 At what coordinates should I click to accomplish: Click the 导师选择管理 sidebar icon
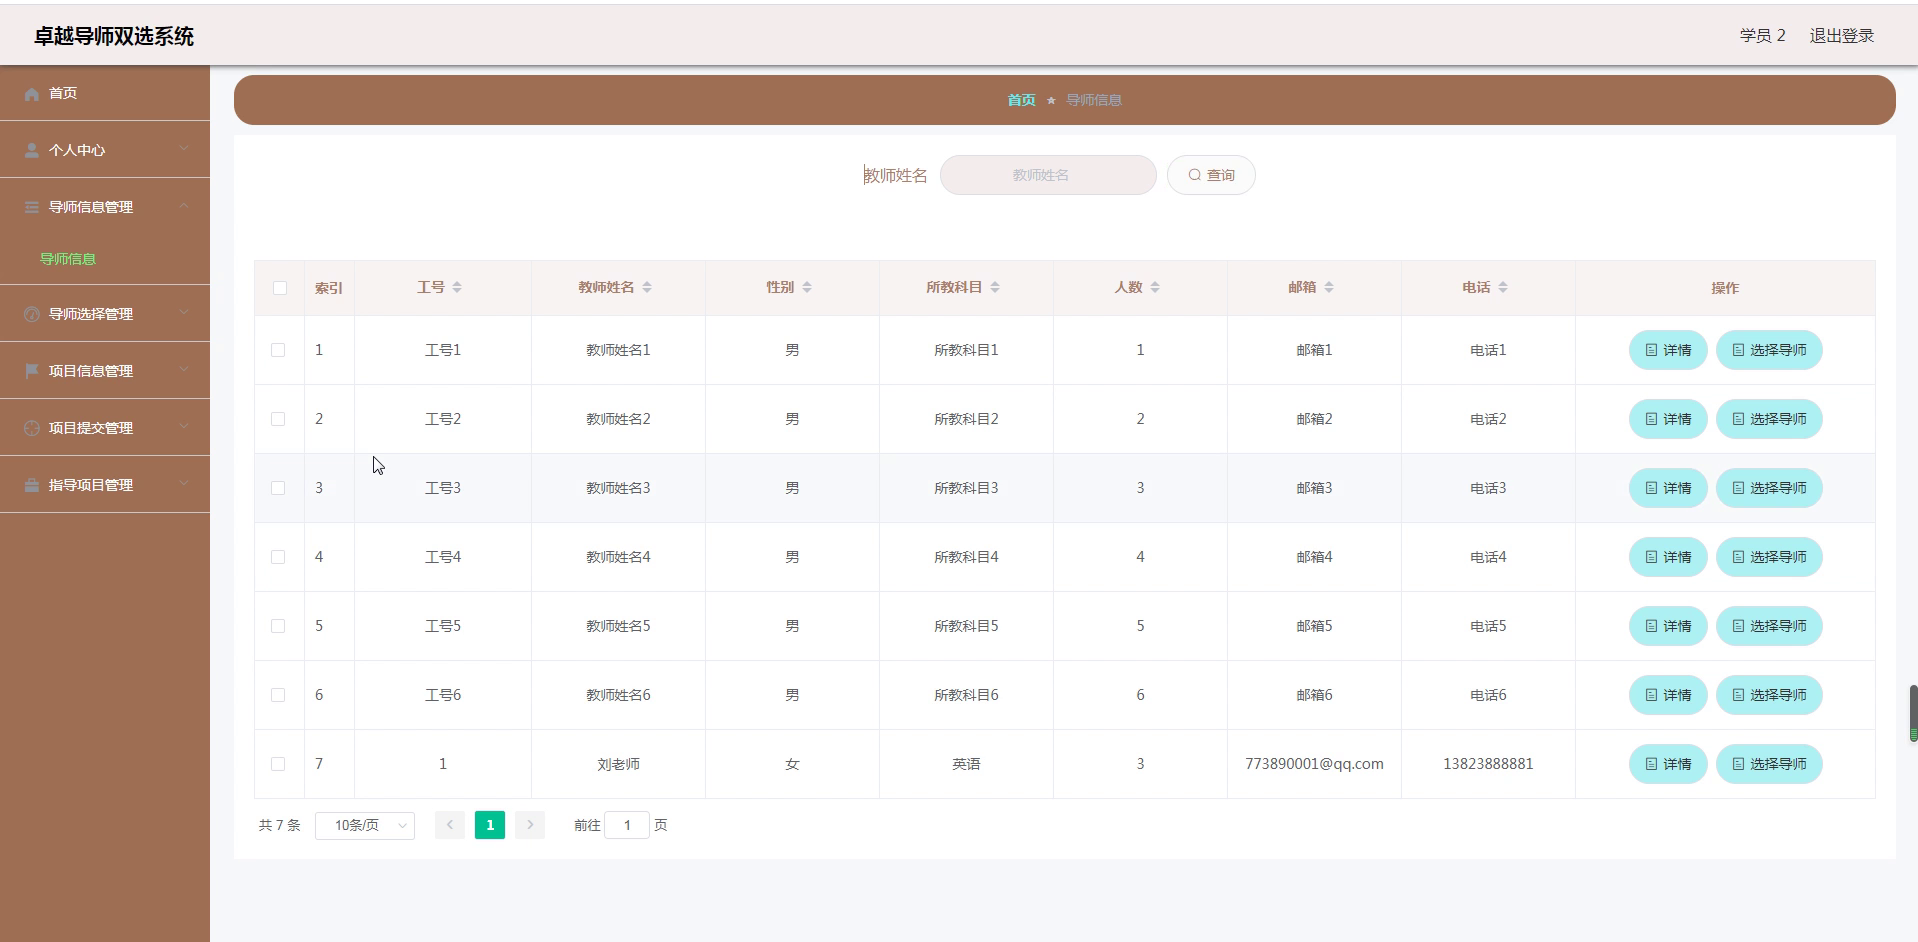31,313
